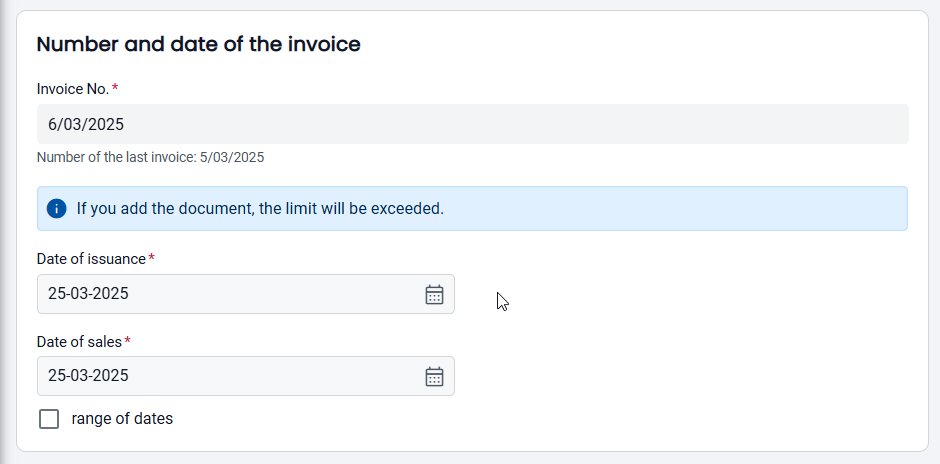This screenshot has height=464, width=940.
Task: Focus the Invoice No. input field
Action: coord(472,124)
